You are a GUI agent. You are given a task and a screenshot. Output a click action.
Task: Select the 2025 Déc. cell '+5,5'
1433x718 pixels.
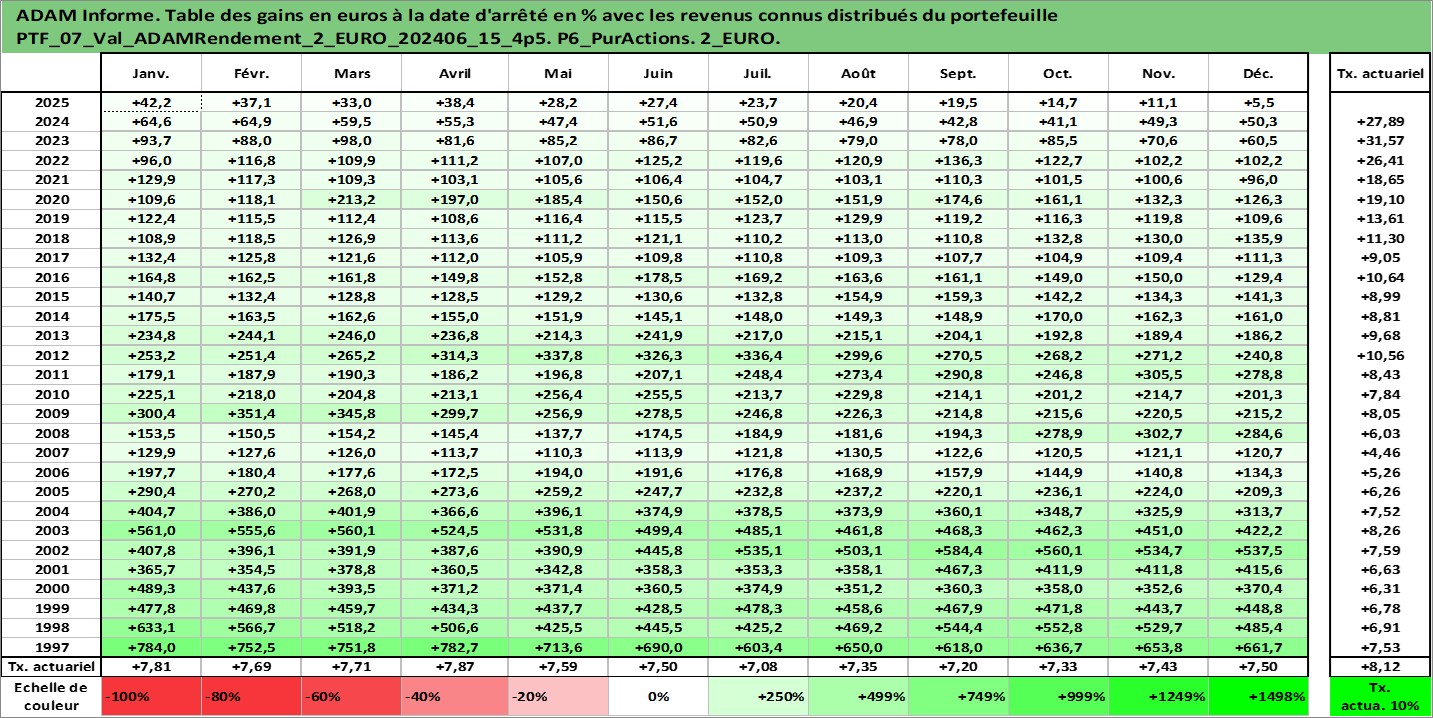click(1259, 102)
